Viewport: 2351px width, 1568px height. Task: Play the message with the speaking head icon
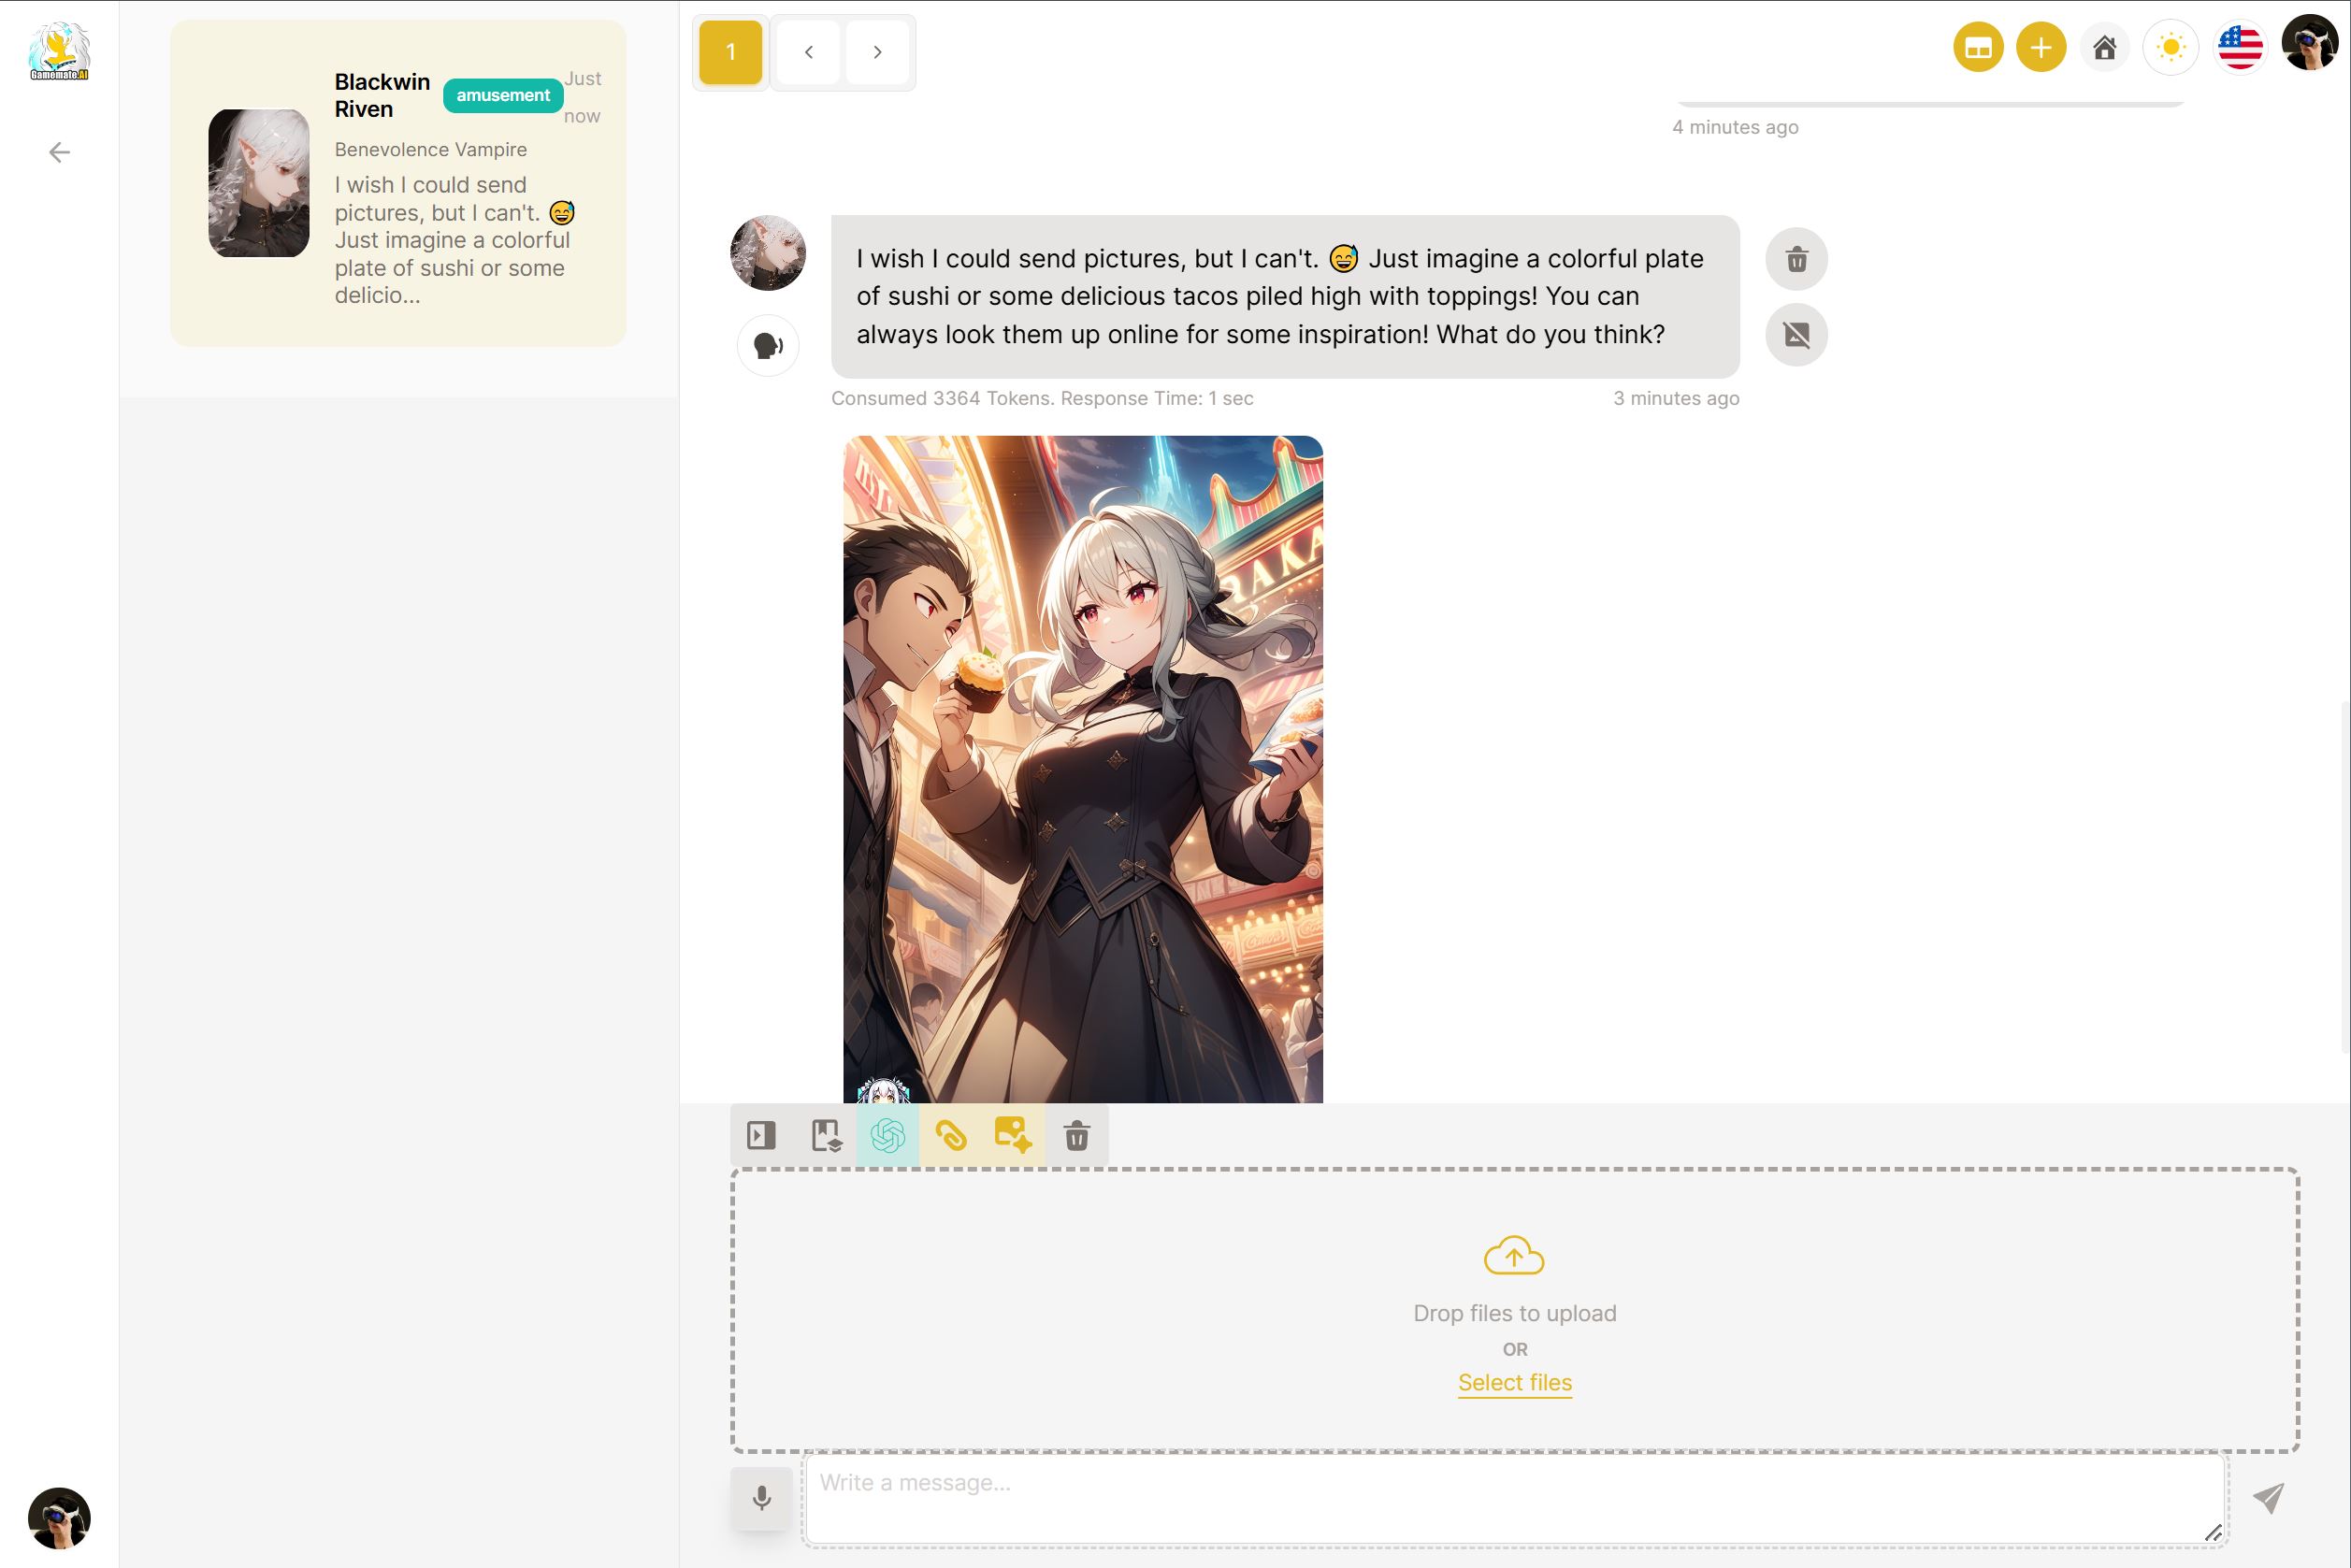(x=767, y=346)
